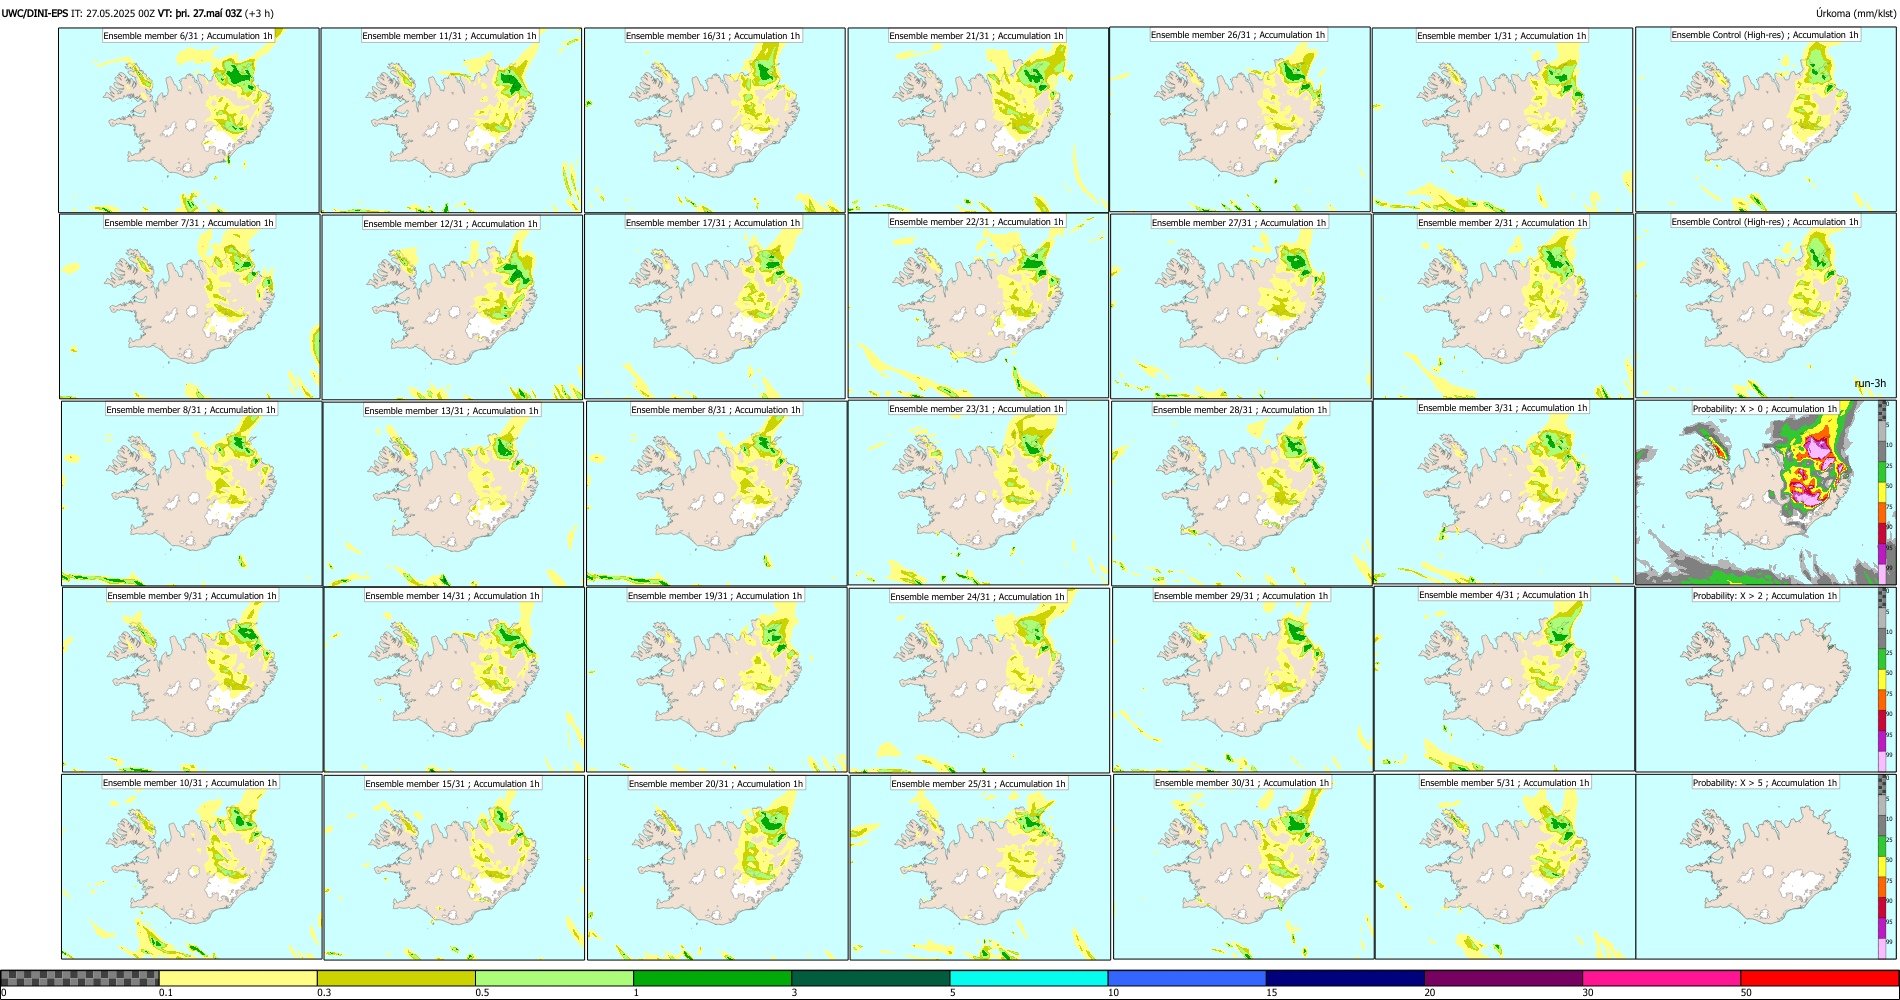Click the cyan 5–10 legend swatch

click(x=1029, y=978)
